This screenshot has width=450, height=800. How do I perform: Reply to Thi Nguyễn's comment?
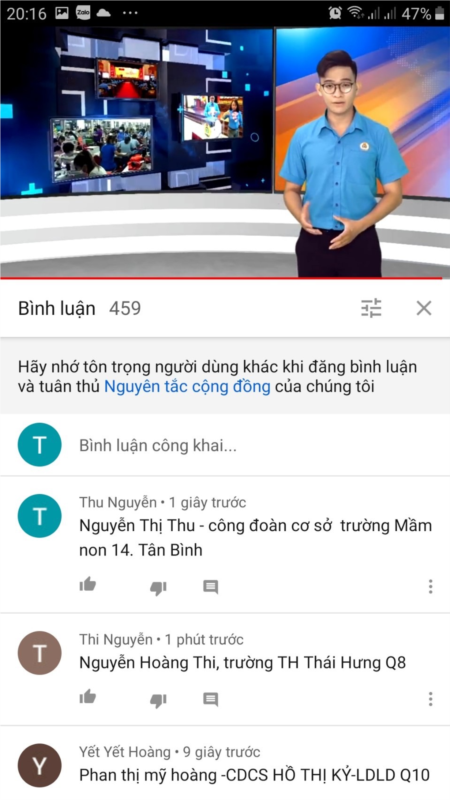click(x=211, y=699)
